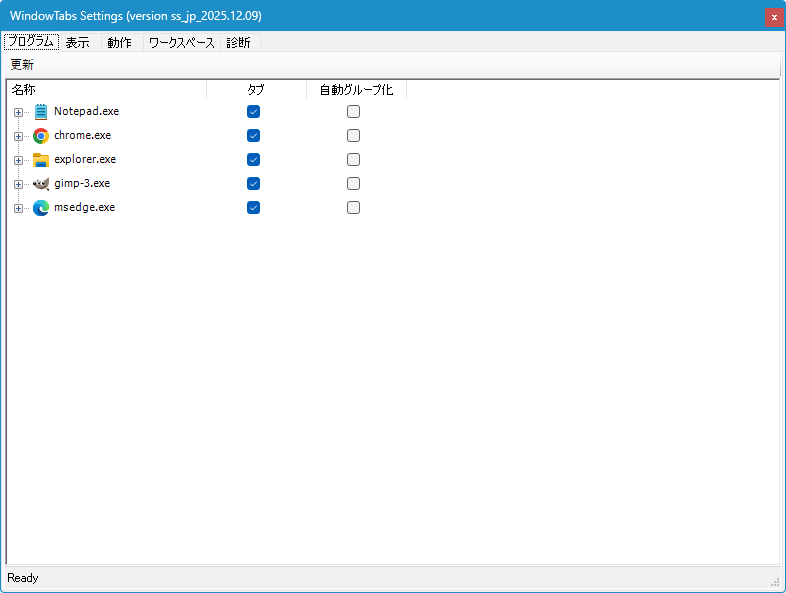Open the 動作 tab
Image resolution: width=786 pixels, height=593 pixels.
tap(119, 43)
